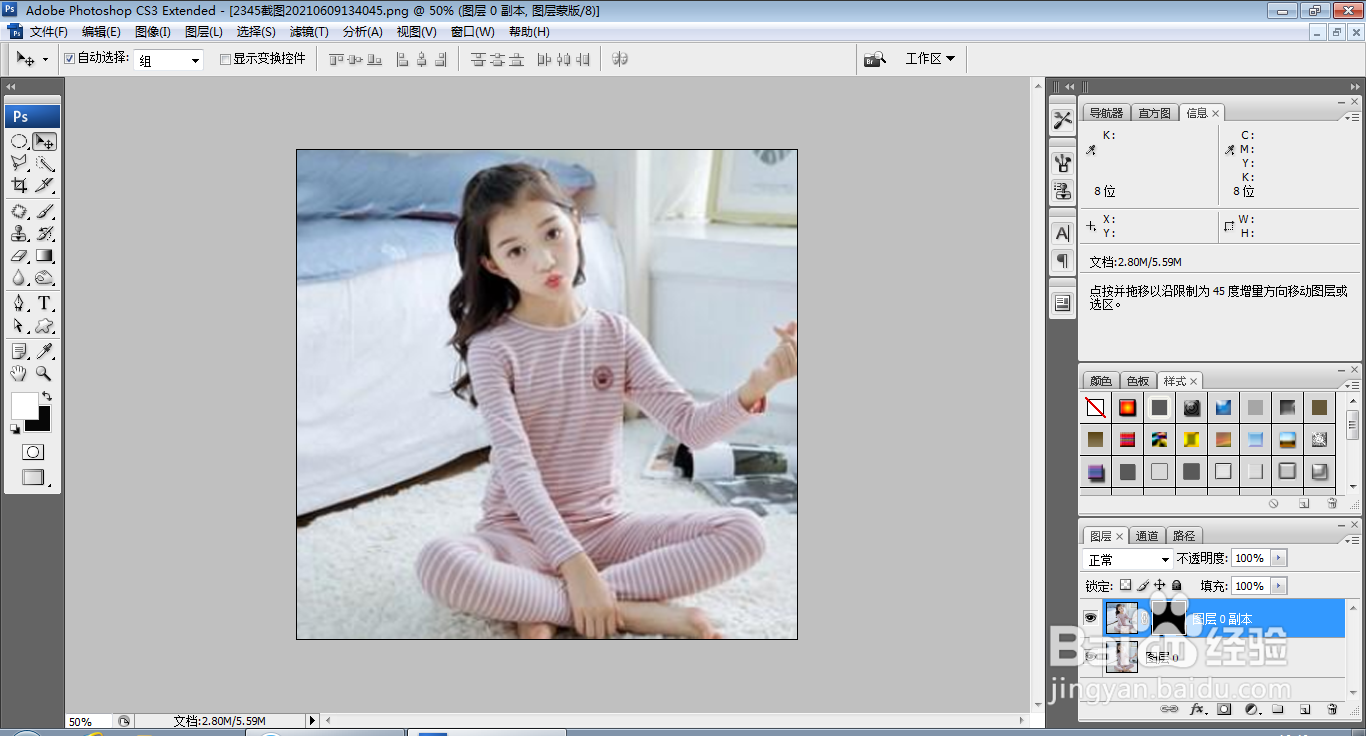Create a new layer group folder

click(1277, 709)
